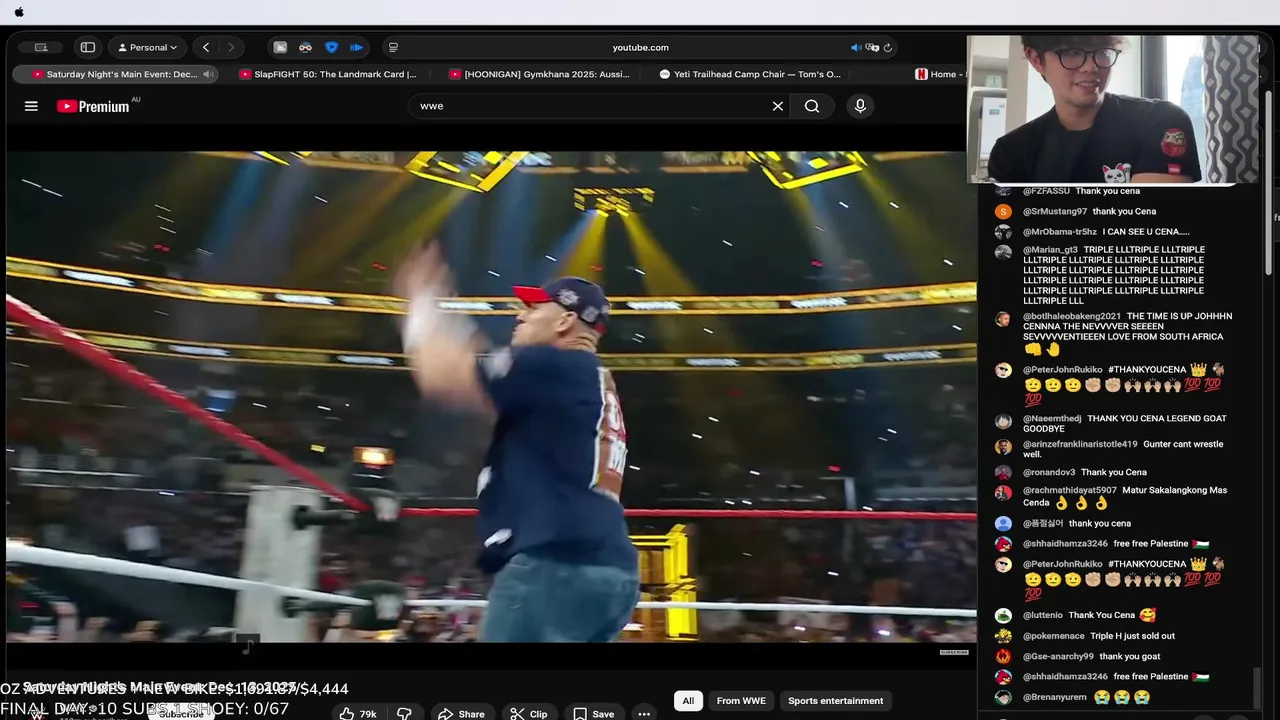Open page reader menu in address bar
The image size is (1280, 720).
coord(393,47)
